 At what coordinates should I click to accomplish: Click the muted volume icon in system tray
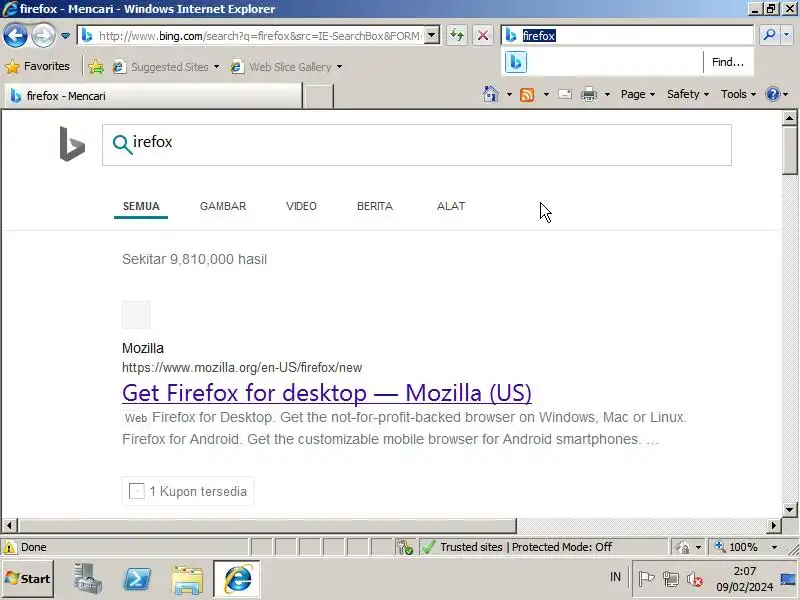click(695, 579)
